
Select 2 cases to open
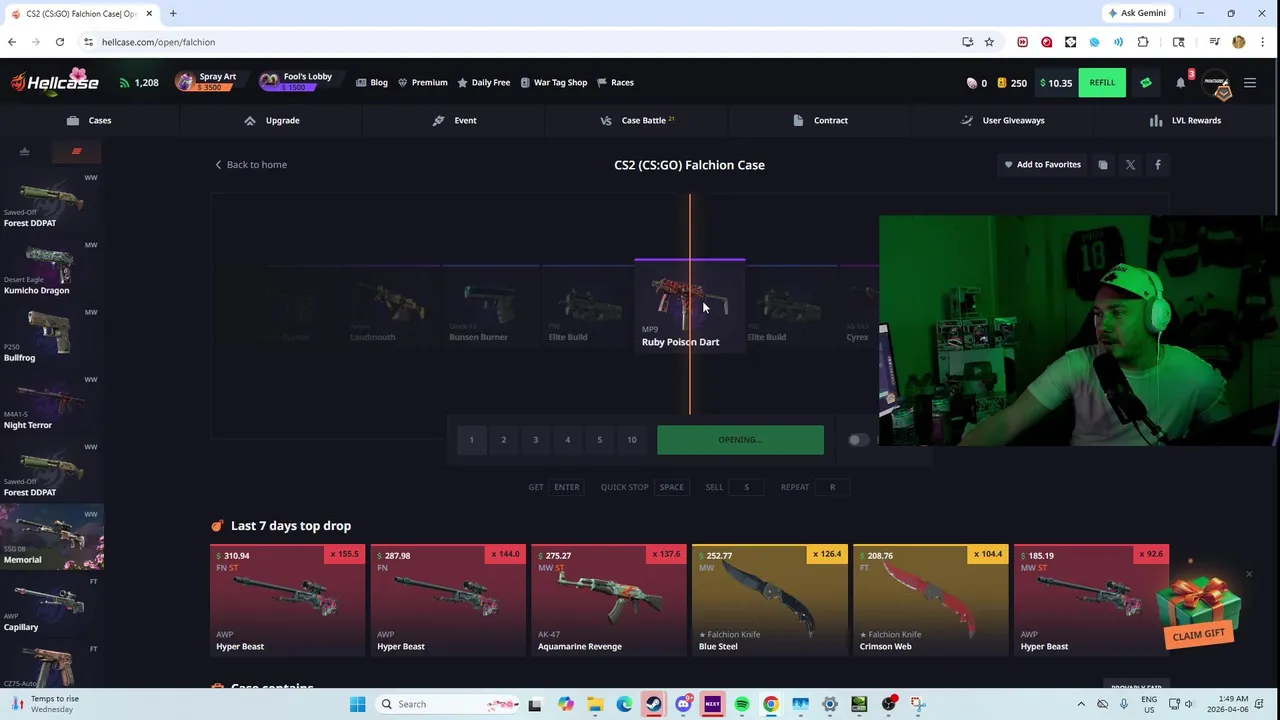(504, 440)
